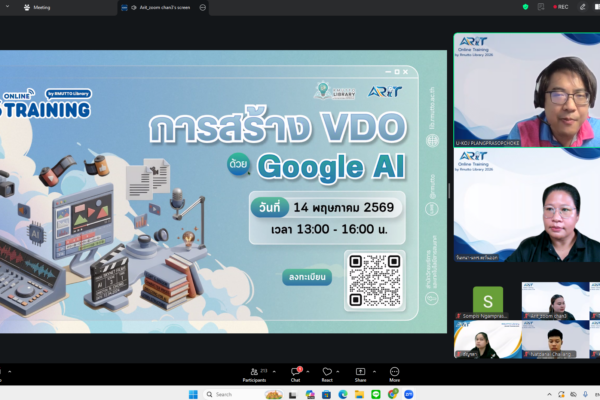Click the ARIT logo on the slide
The width and height of the screenshot is (600, 400).
[385, 92]
